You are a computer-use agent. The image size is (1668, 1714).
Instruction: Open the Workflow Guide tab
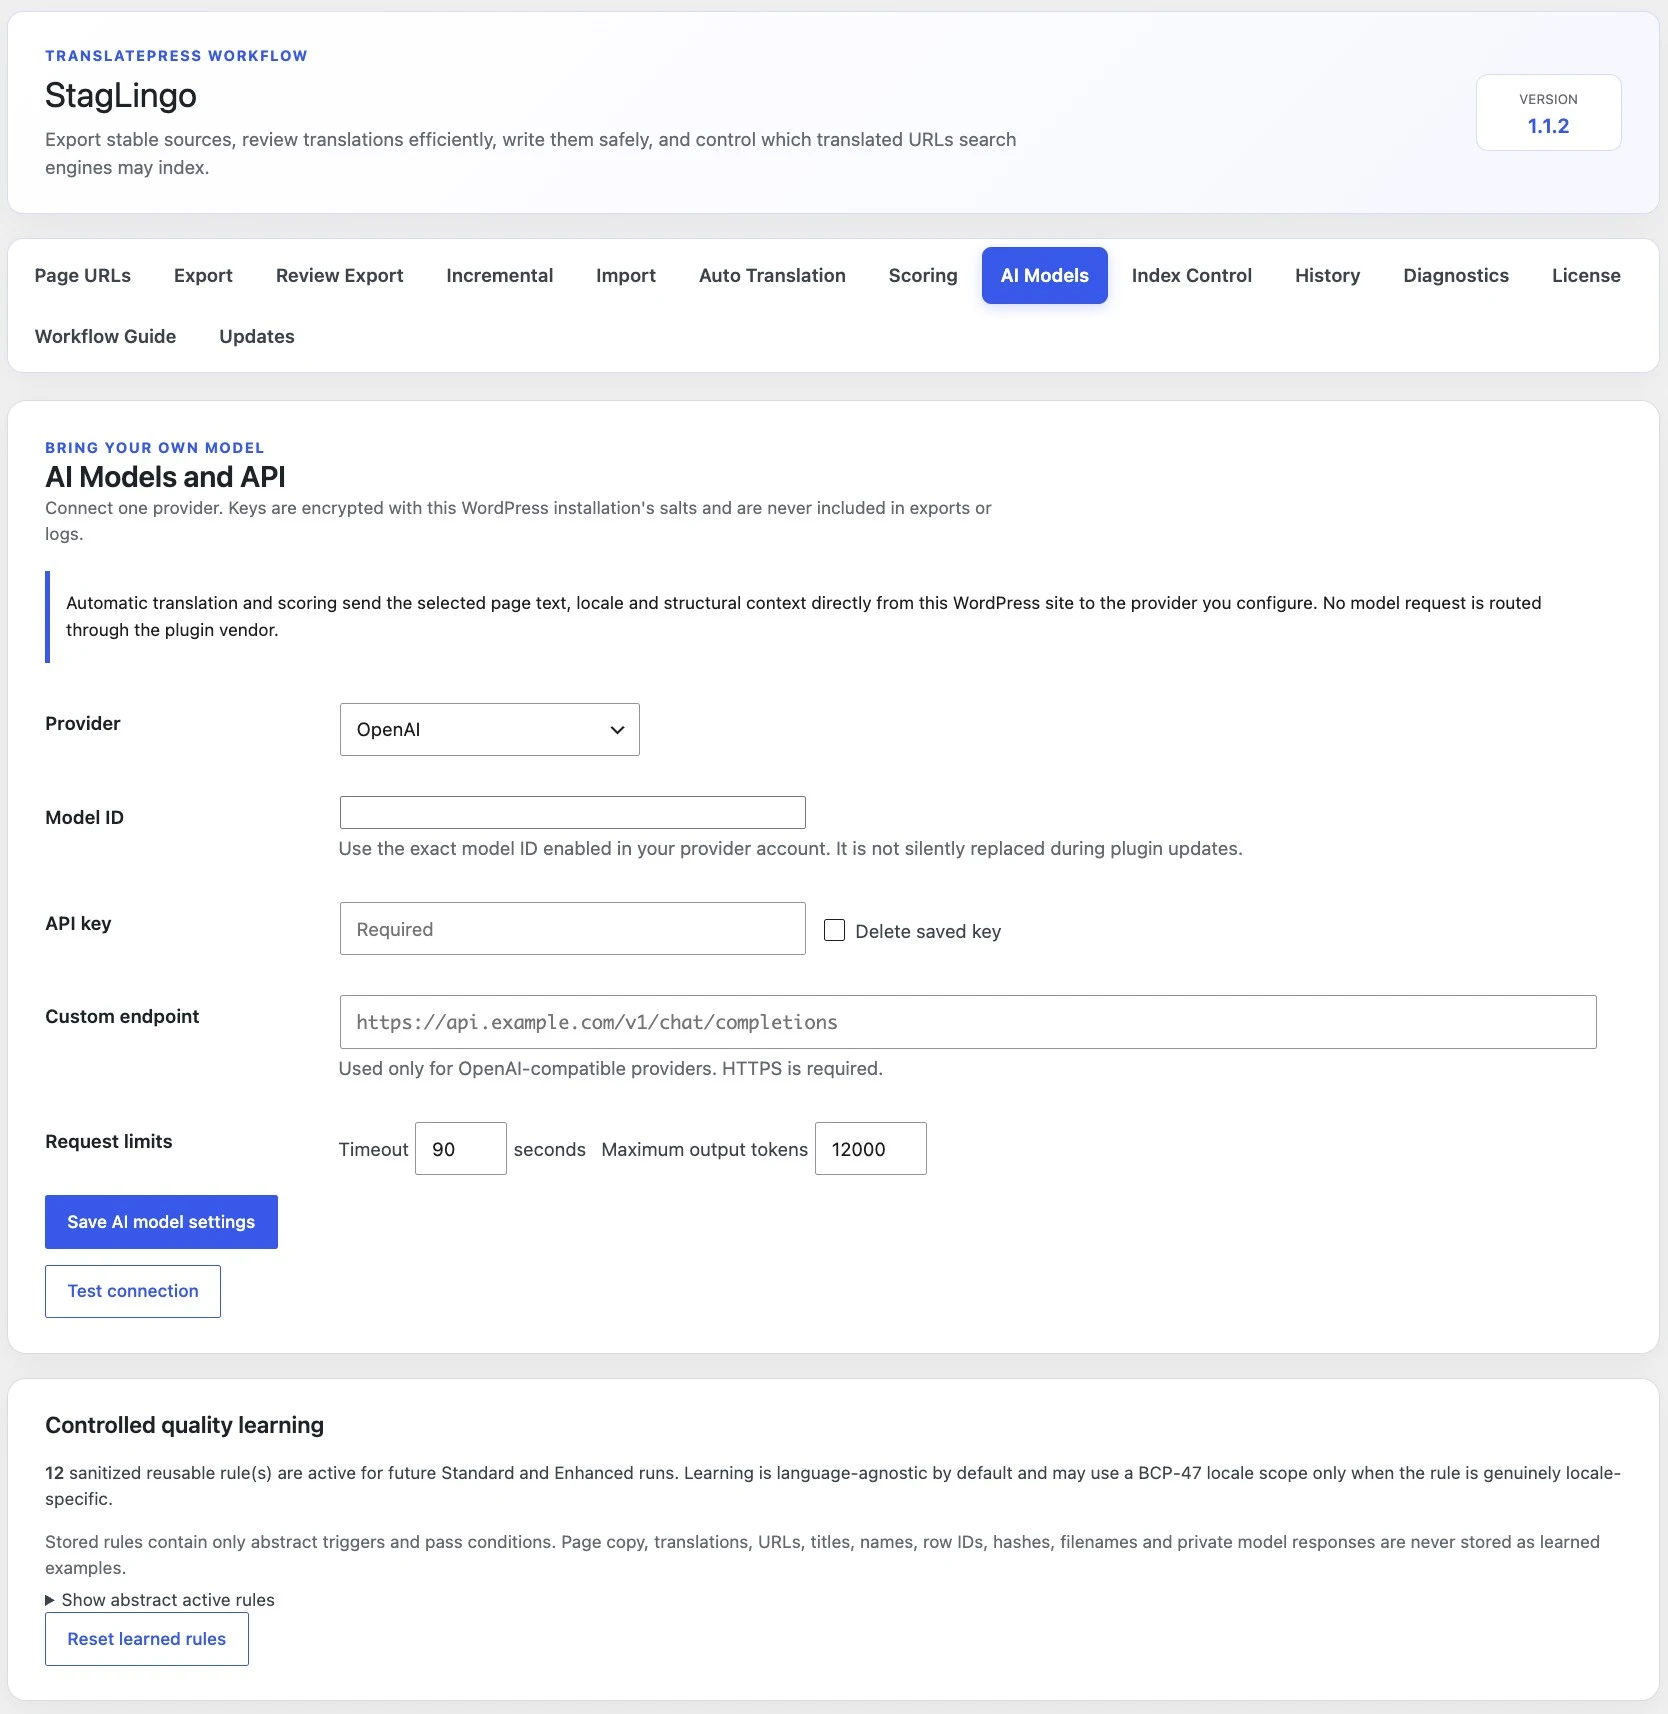[106, 336]
